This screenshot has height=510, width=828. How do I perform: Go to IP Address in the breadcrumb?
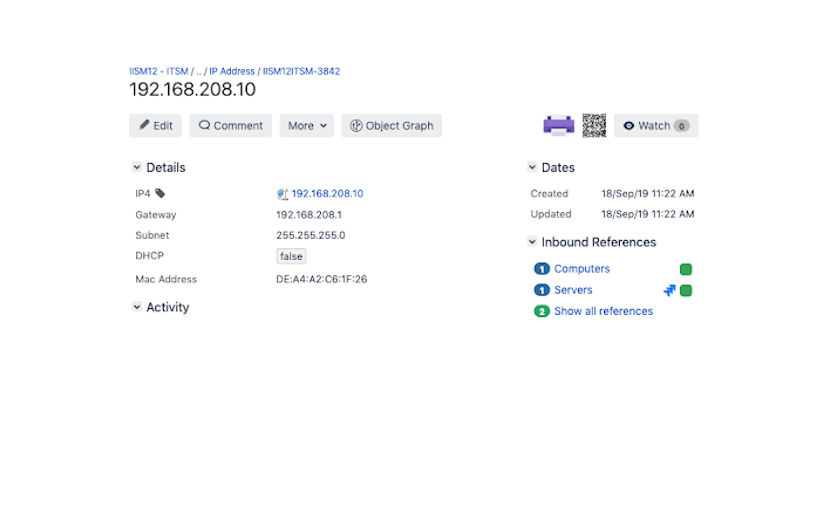coord(232,72)
